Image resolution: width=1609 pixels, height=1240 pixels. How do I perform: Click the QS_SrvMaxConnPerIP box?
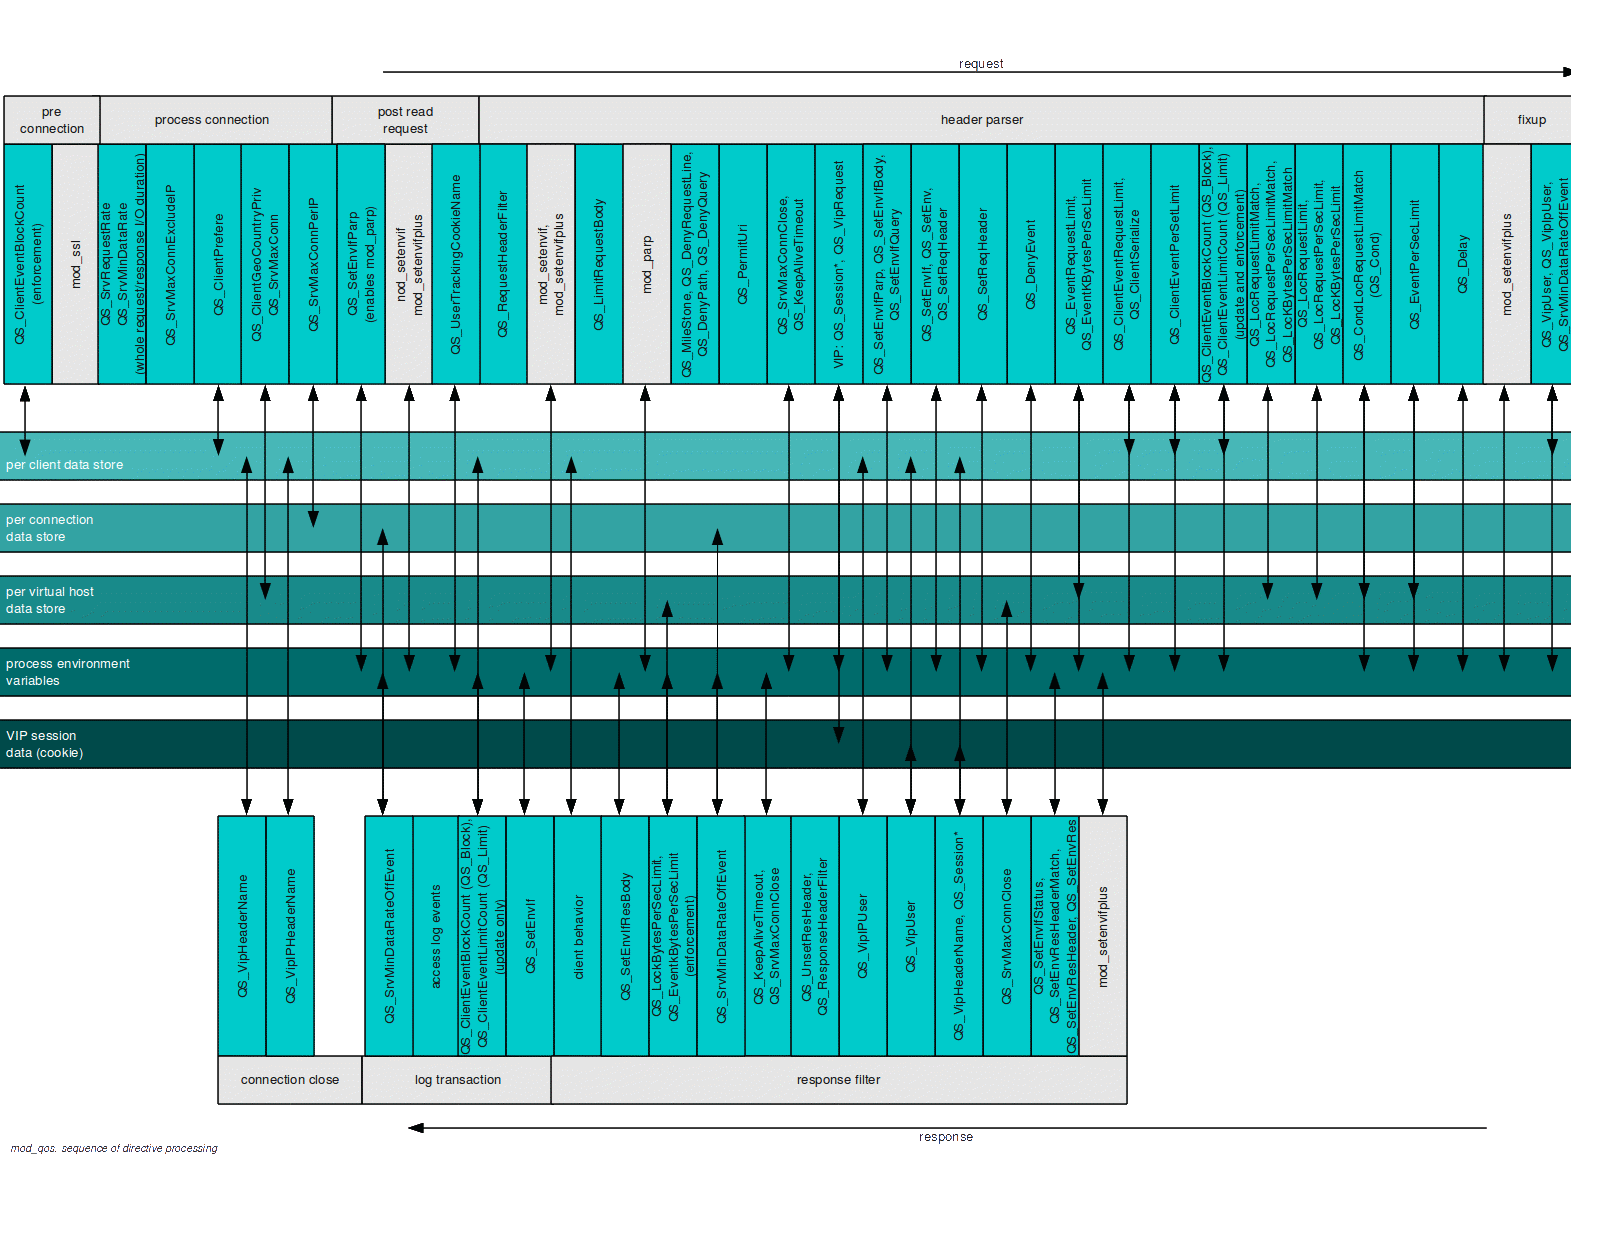pyautogui.click(x=313, y=264)
